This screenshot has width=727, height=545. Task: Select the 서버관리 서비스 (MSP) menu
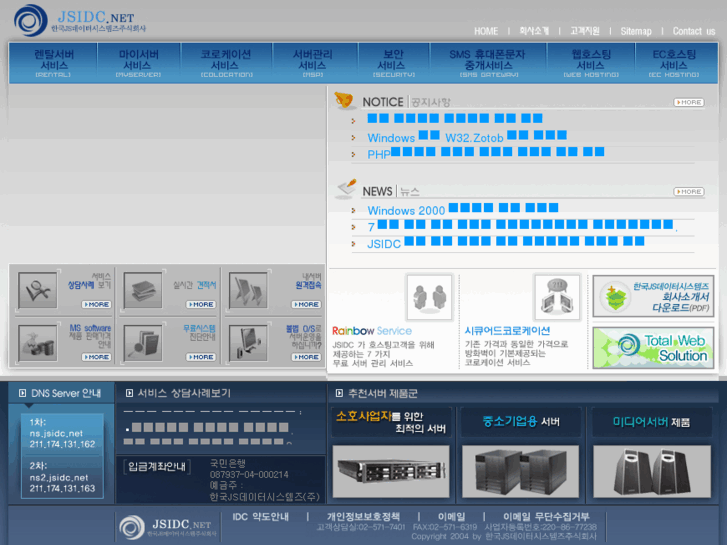click(x=313, y=63)
